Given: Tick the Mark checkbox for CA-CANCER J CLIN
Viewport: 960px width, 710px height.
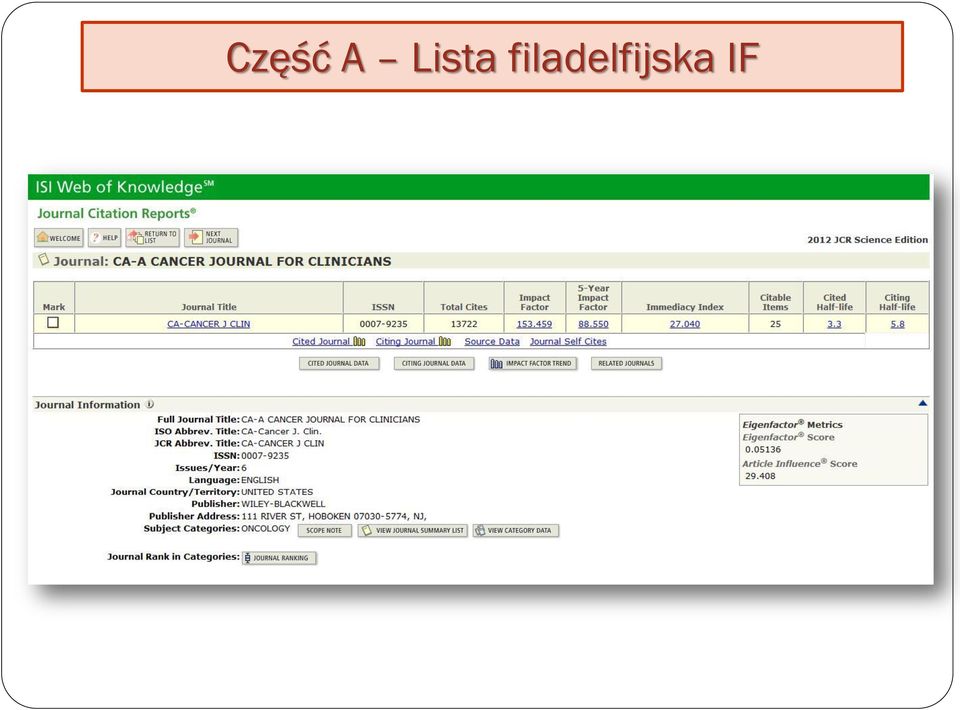Looking at the screenshot, I should (x=53, y=323).
